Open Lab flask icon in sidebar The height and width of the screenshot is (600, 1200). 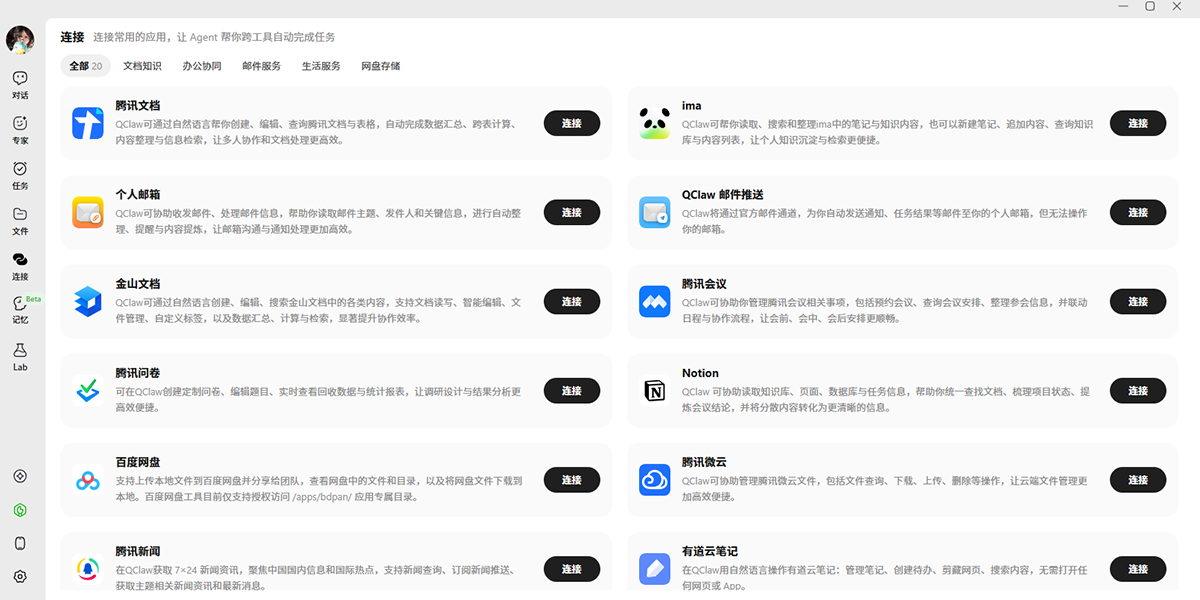click(x=20, y=357)
